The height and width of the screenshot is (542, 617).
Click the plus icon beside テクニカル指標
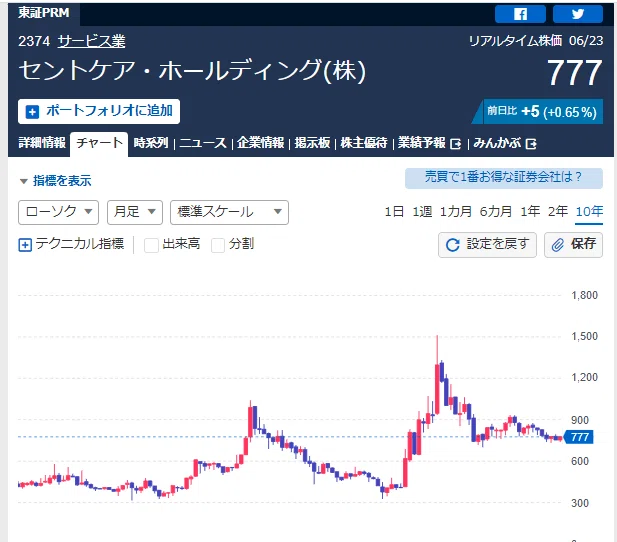(25, 245)
